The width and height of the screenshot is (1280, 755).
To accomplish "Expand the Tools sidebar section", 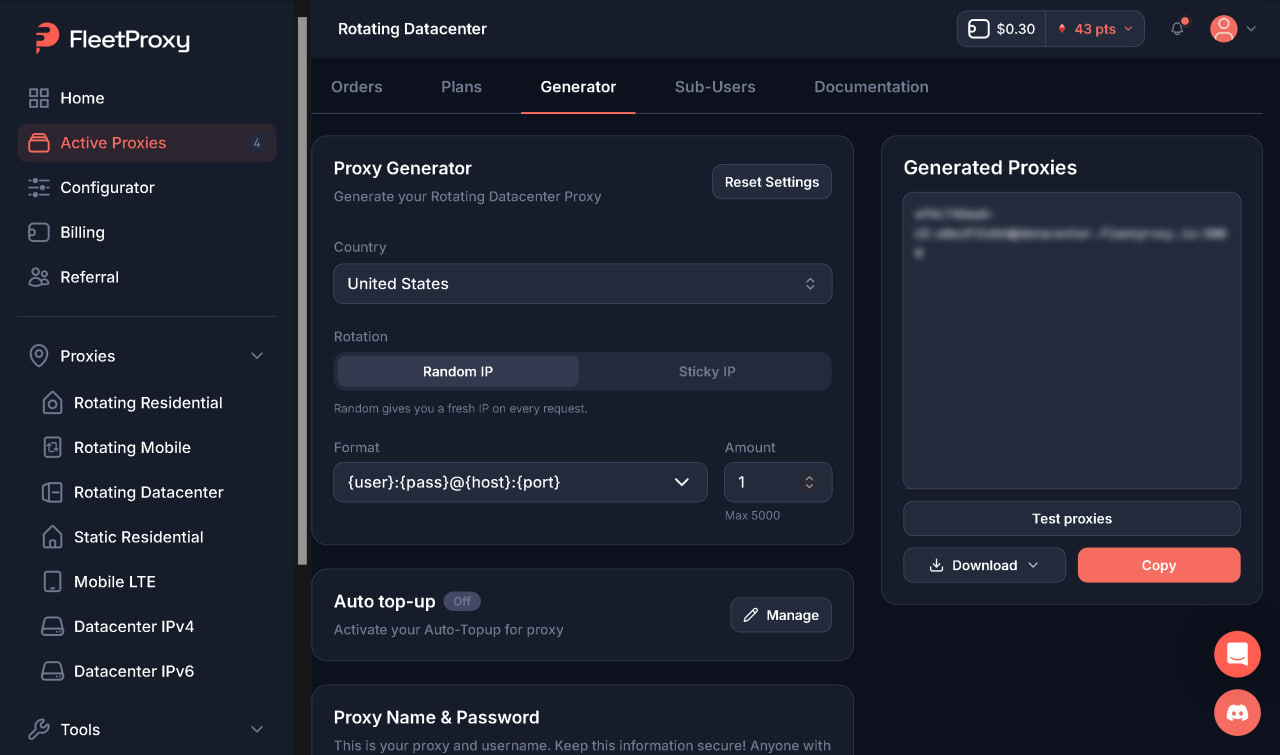I will (x=257, y=730).
